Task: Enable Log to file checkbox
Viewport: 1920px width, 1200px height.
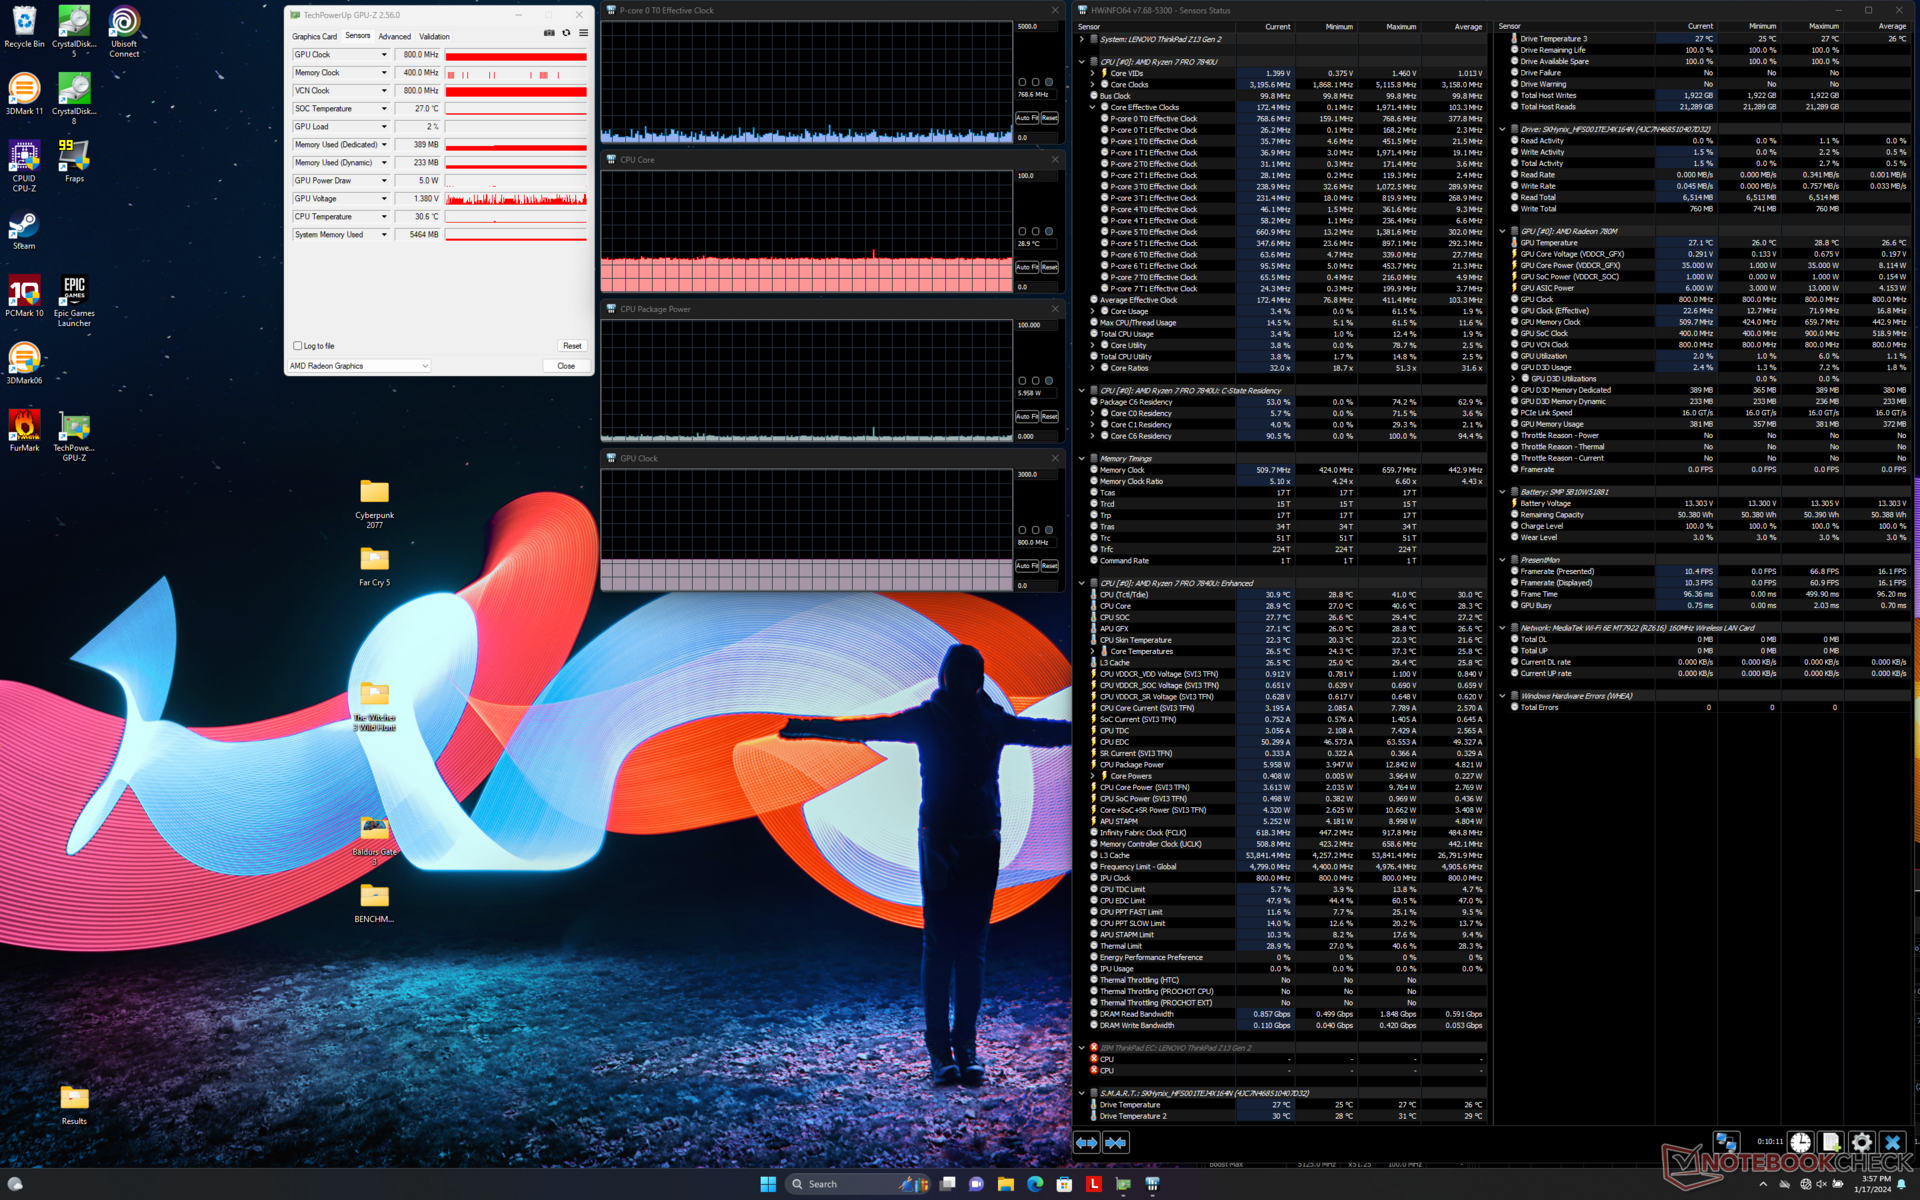Action: pyautogui.click(x=298, y=346)
